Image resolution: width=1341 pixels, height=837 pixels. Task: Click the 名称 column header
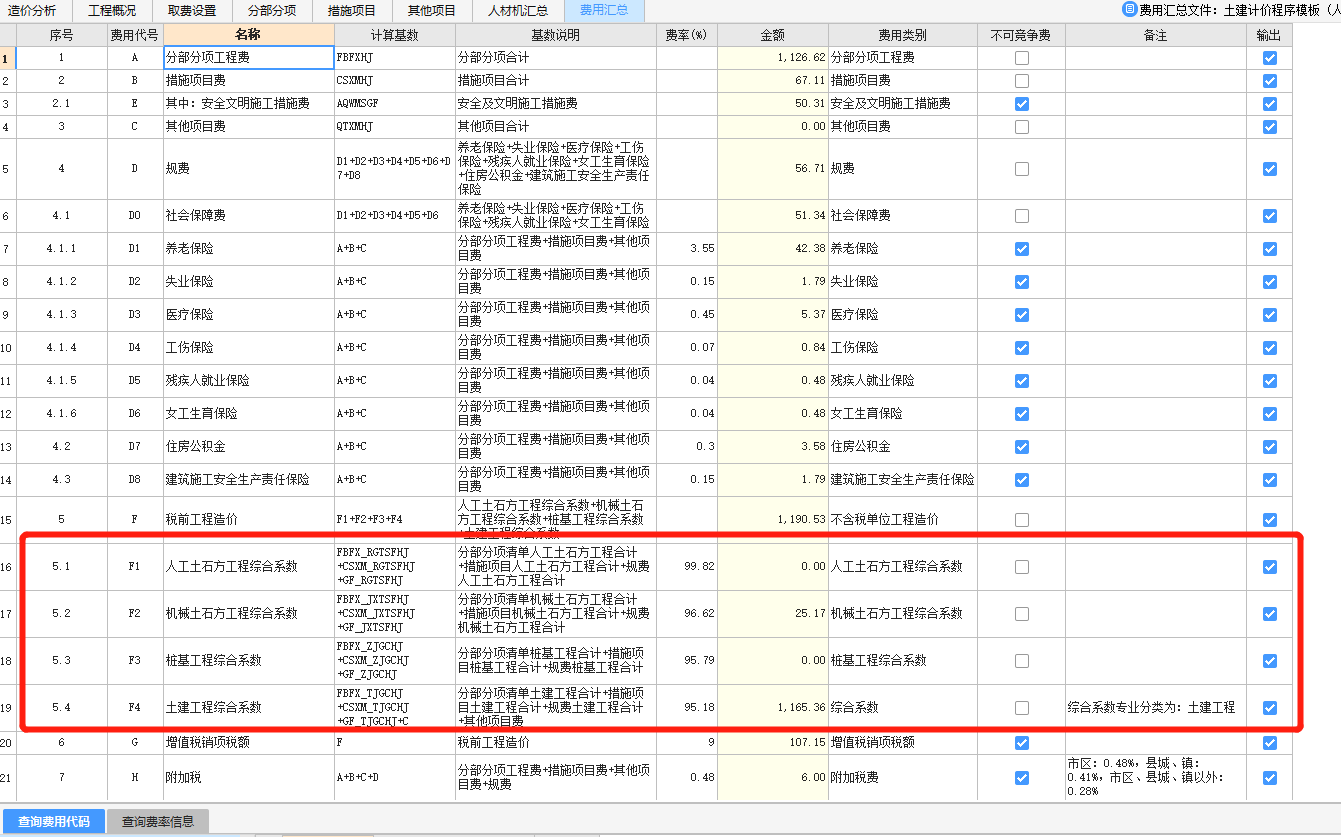tap(248, 35)
